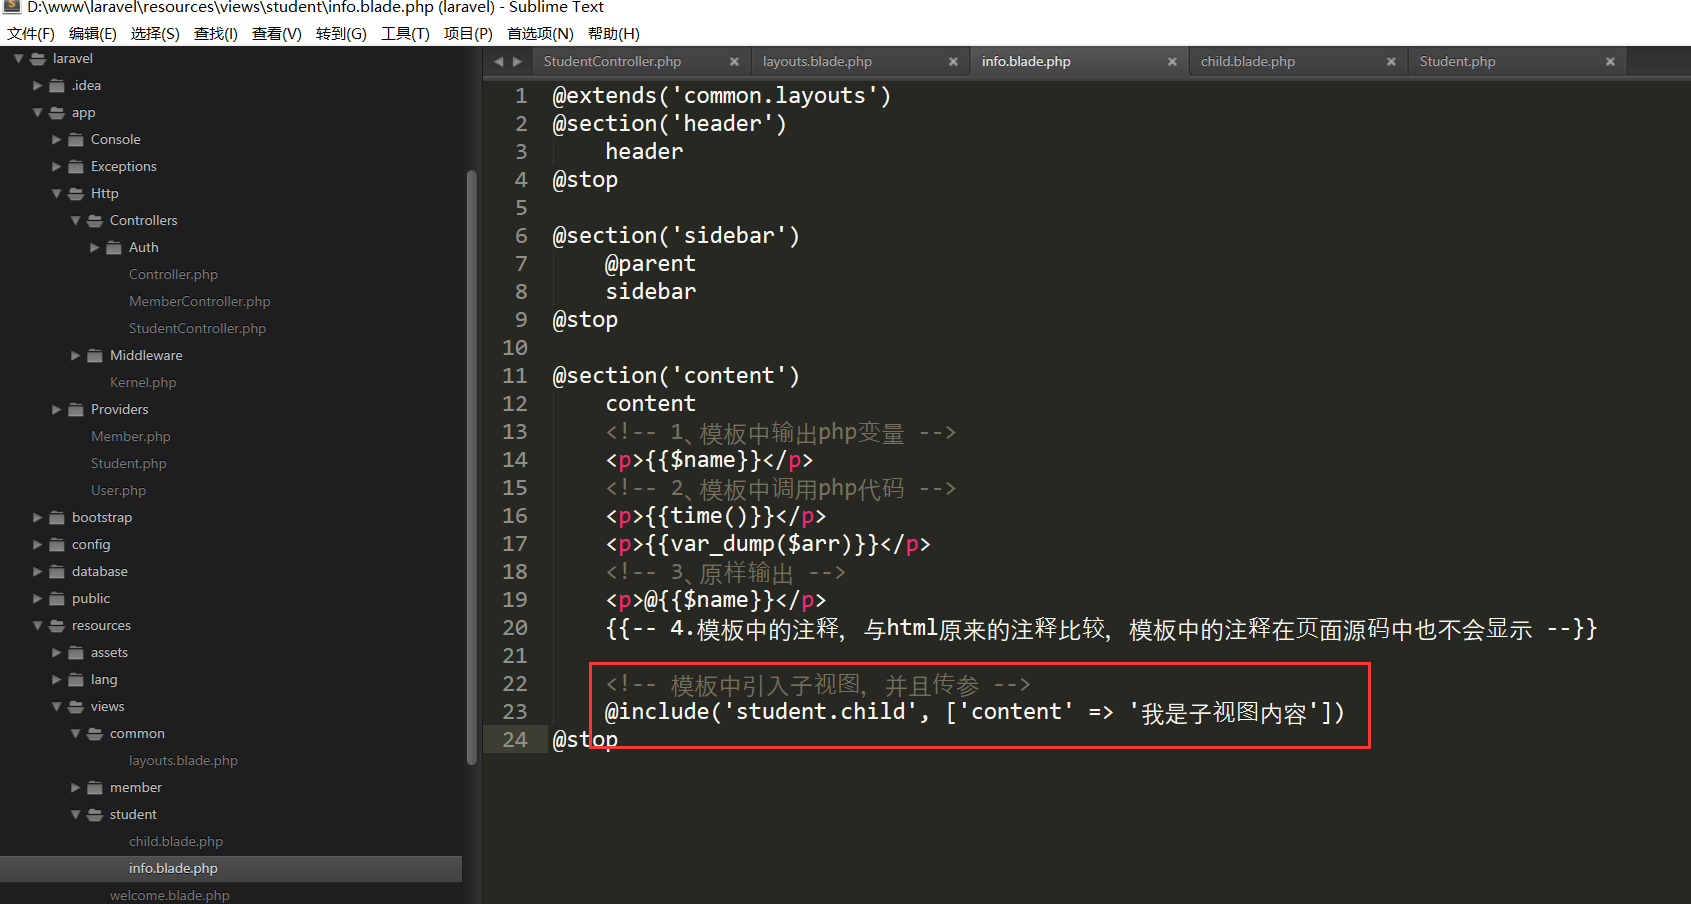
Task: Close the Student.php tab
Action: (1610, 62)
